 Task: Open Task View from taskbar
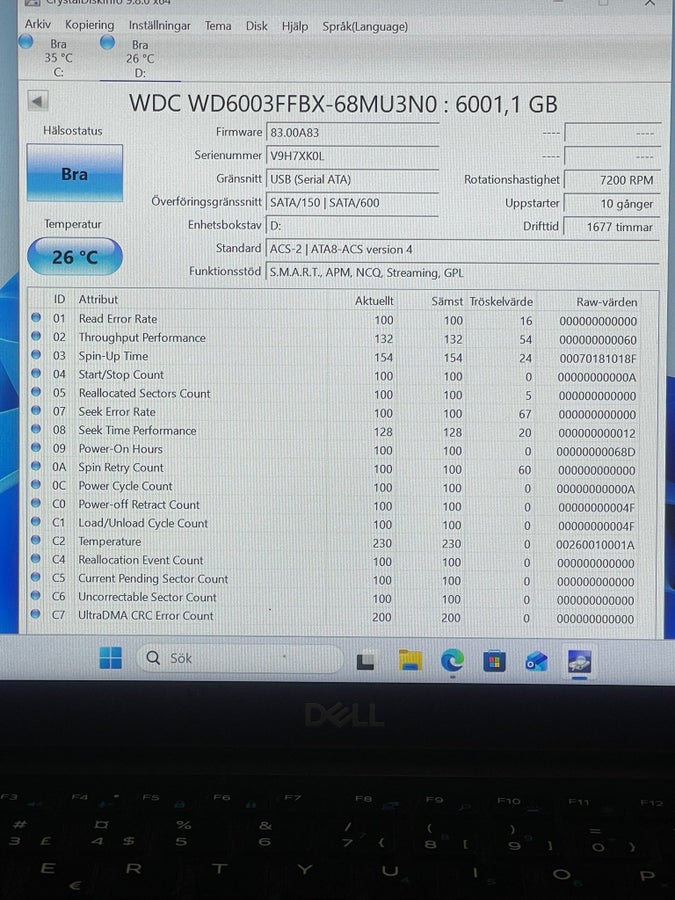[366, 661]
